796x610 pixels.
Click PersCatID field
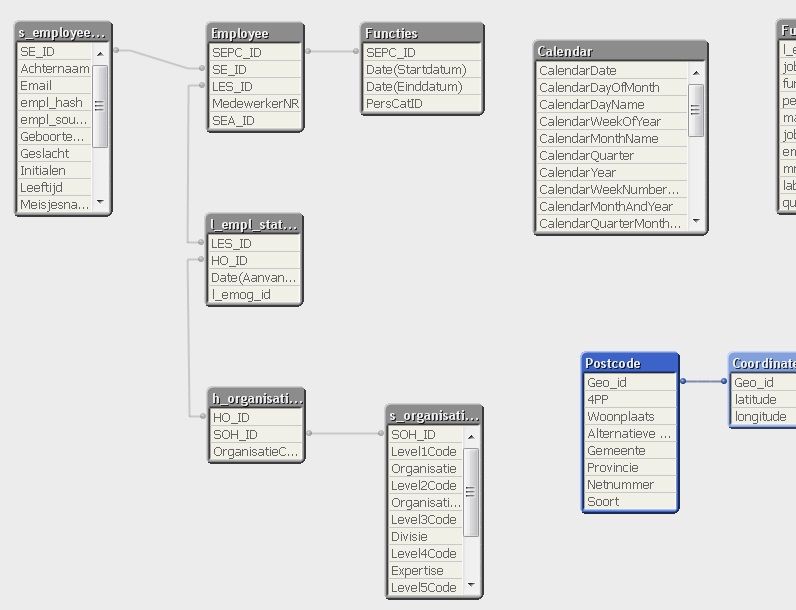(422, 104)
